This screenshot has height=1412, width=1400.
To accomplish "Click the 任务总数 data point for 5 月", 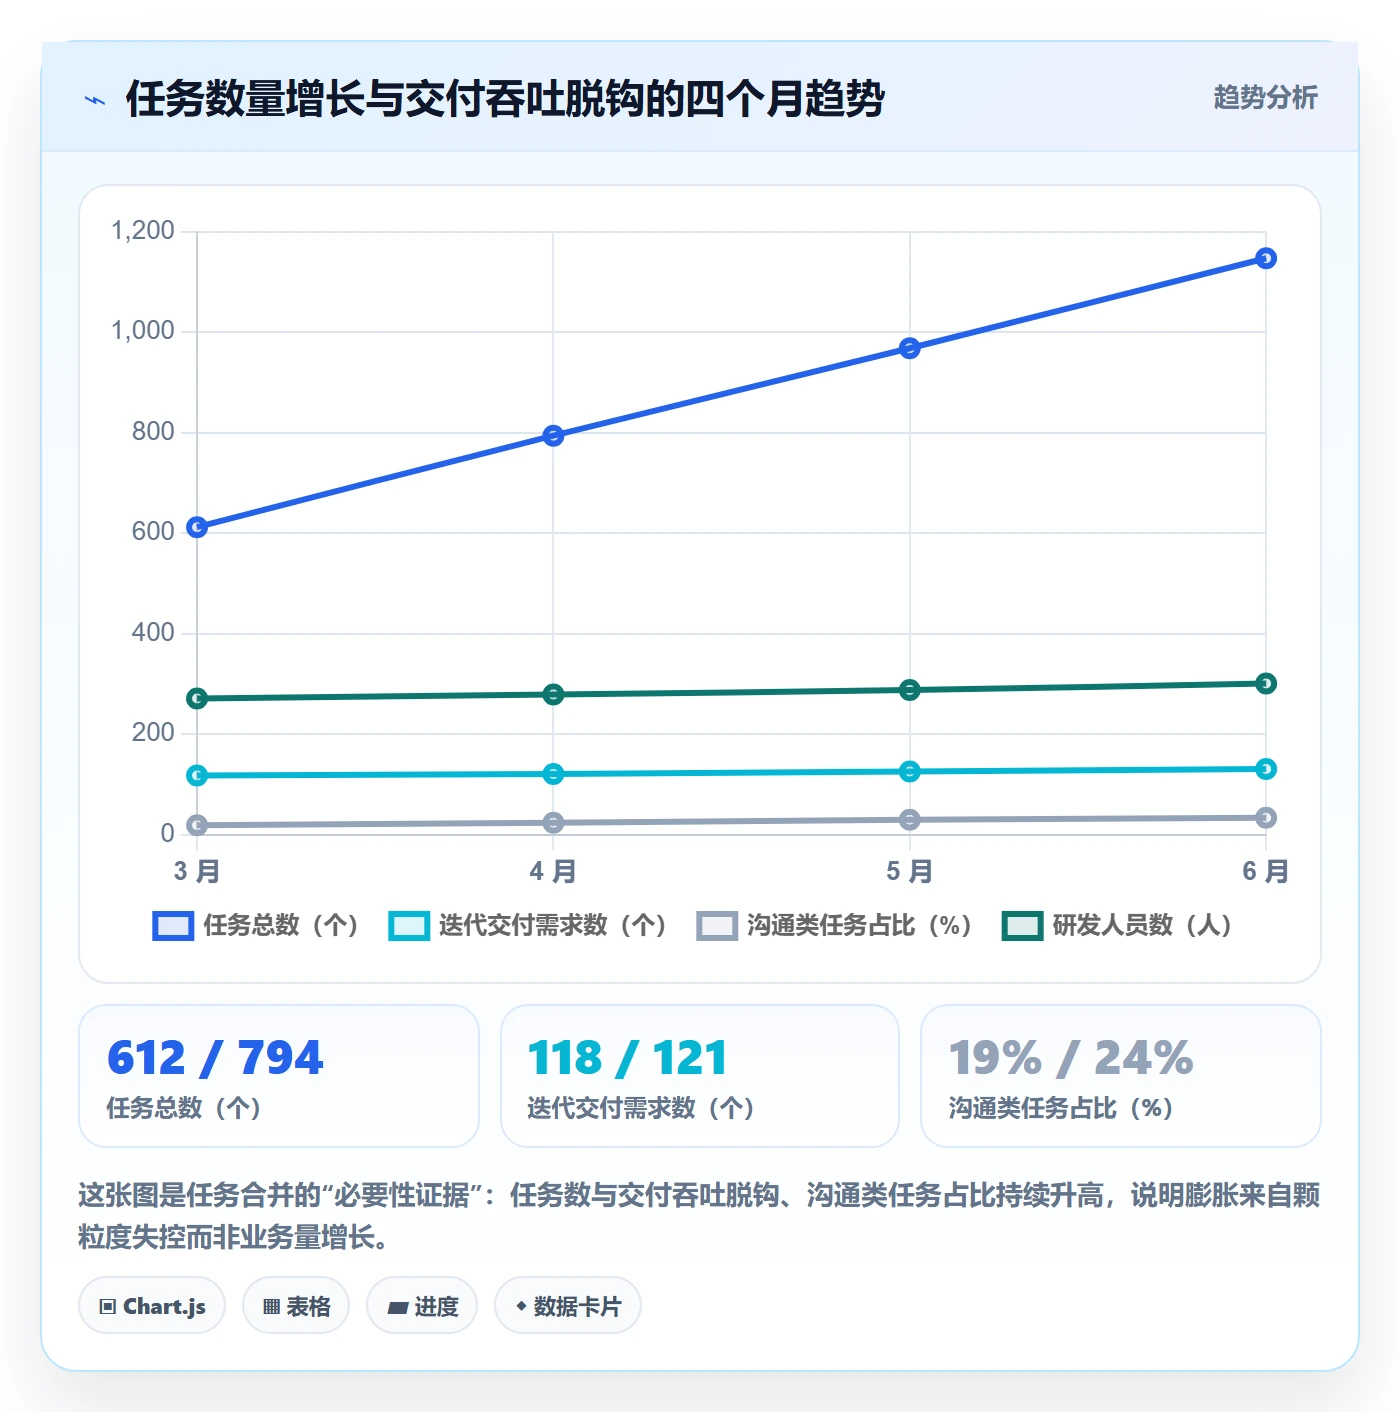I will [x=909, y=348].
